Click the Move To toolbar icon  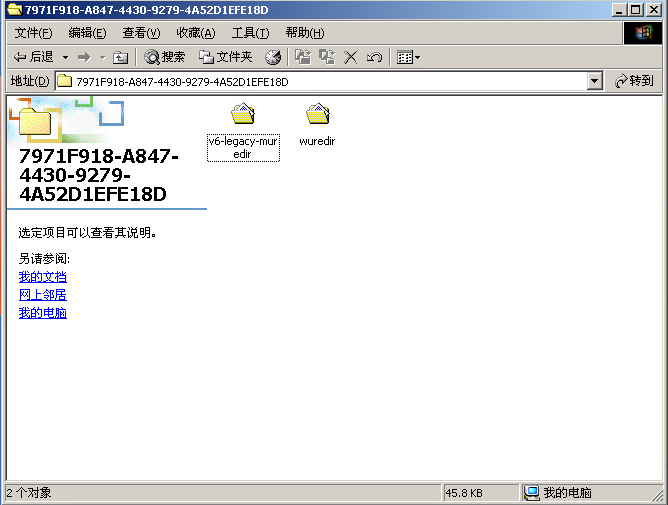303,57
